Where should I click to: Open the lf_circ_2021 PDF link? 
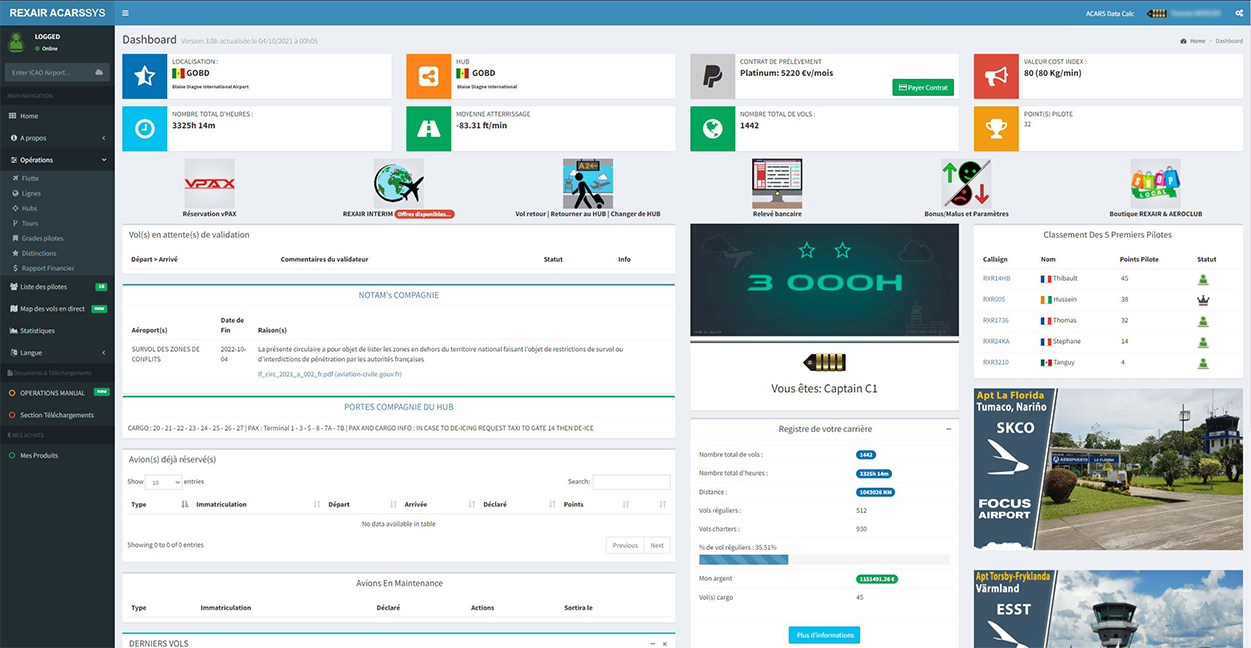329,374
